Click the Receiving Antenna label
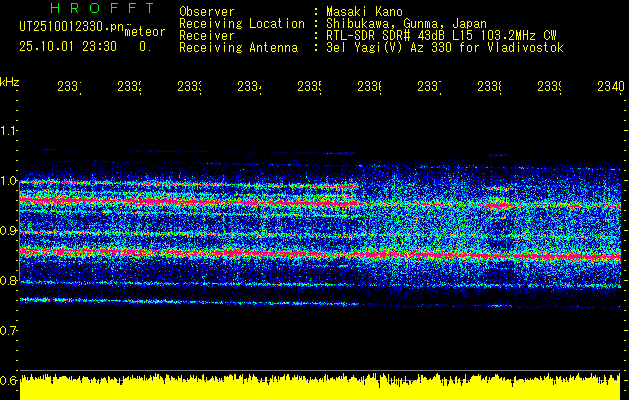 click(x=238, y=48)
